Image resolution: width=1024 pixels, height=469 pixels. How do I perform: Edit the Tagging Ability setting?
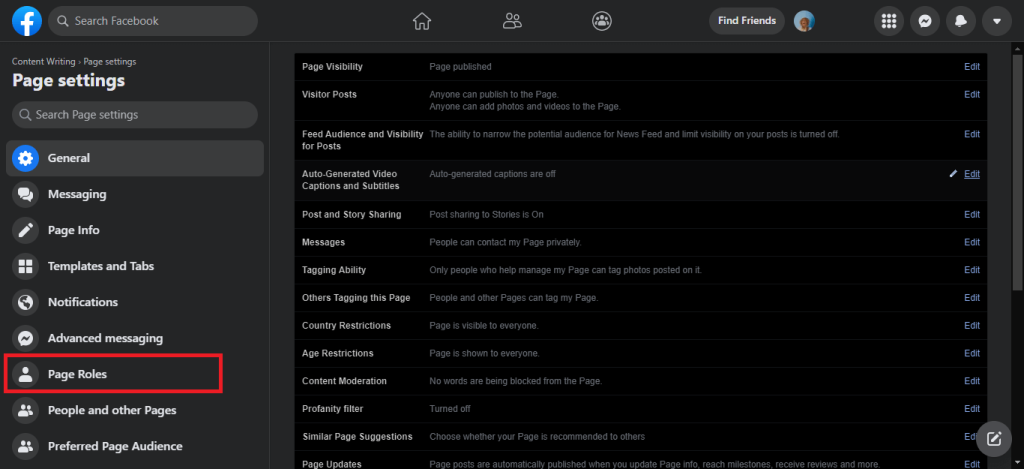click(972, 270)
